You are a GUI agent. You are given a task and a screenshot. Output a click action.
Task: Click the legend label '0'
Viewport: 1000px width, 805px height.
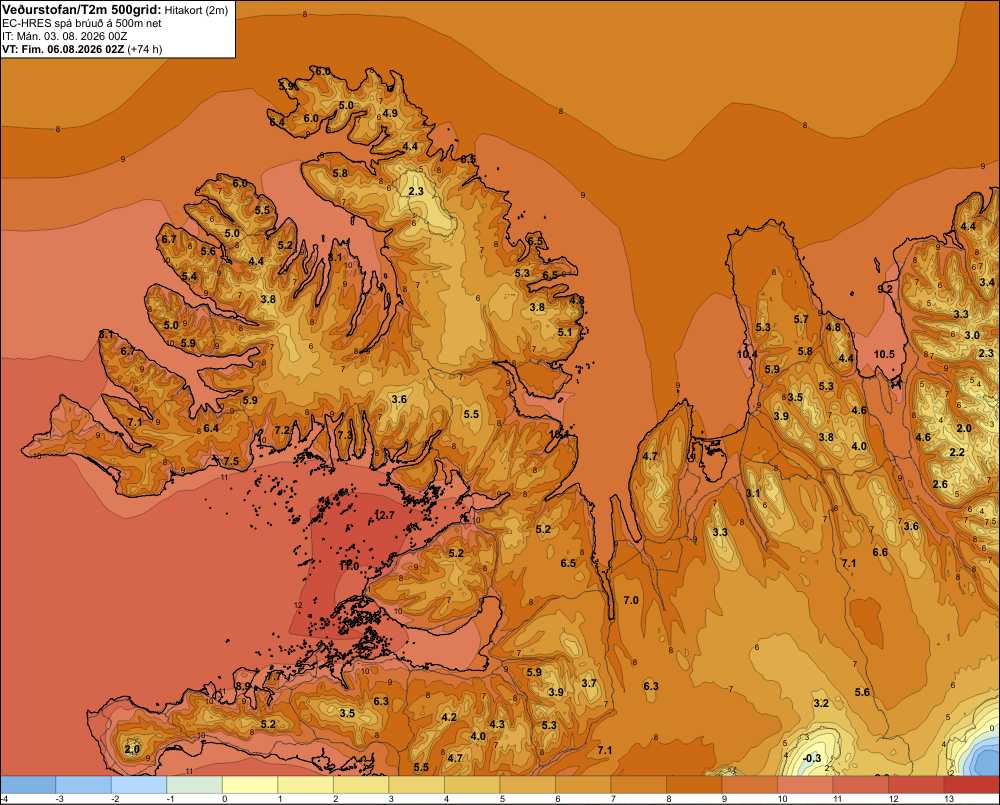(224, 799)
